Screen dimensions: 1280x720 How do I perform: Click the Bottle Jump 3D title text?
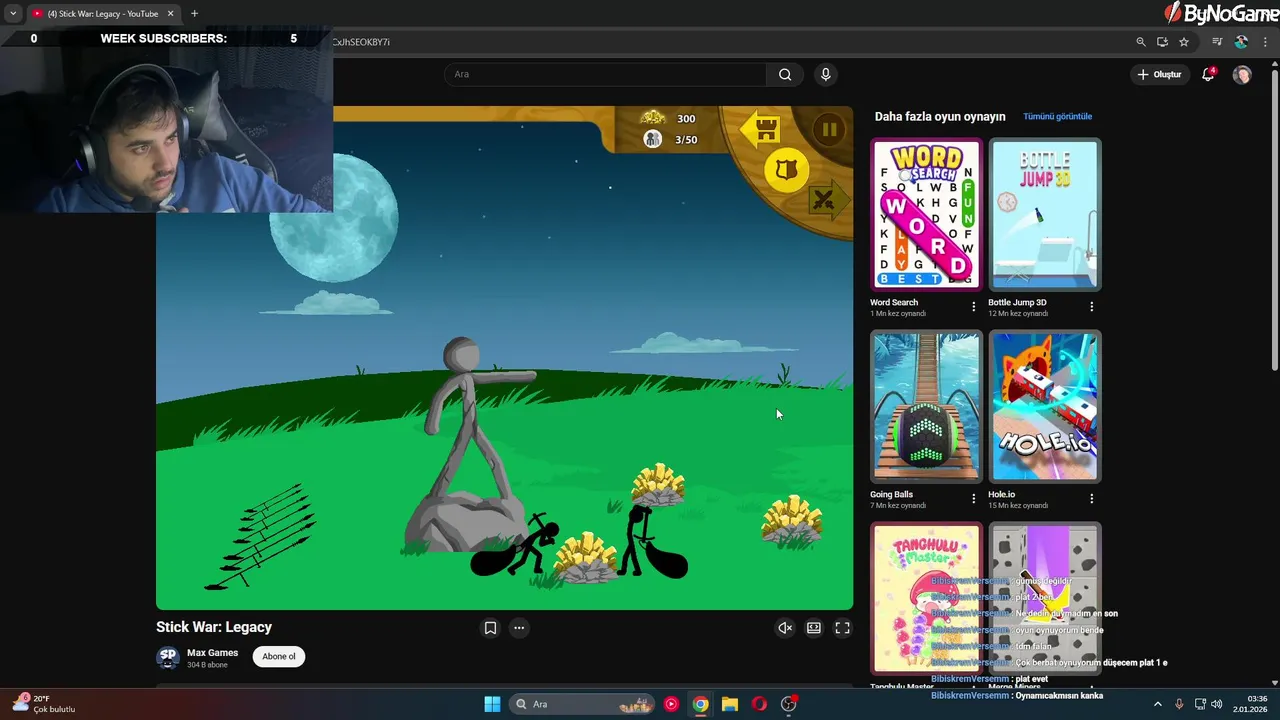(x=1017, y=302)
